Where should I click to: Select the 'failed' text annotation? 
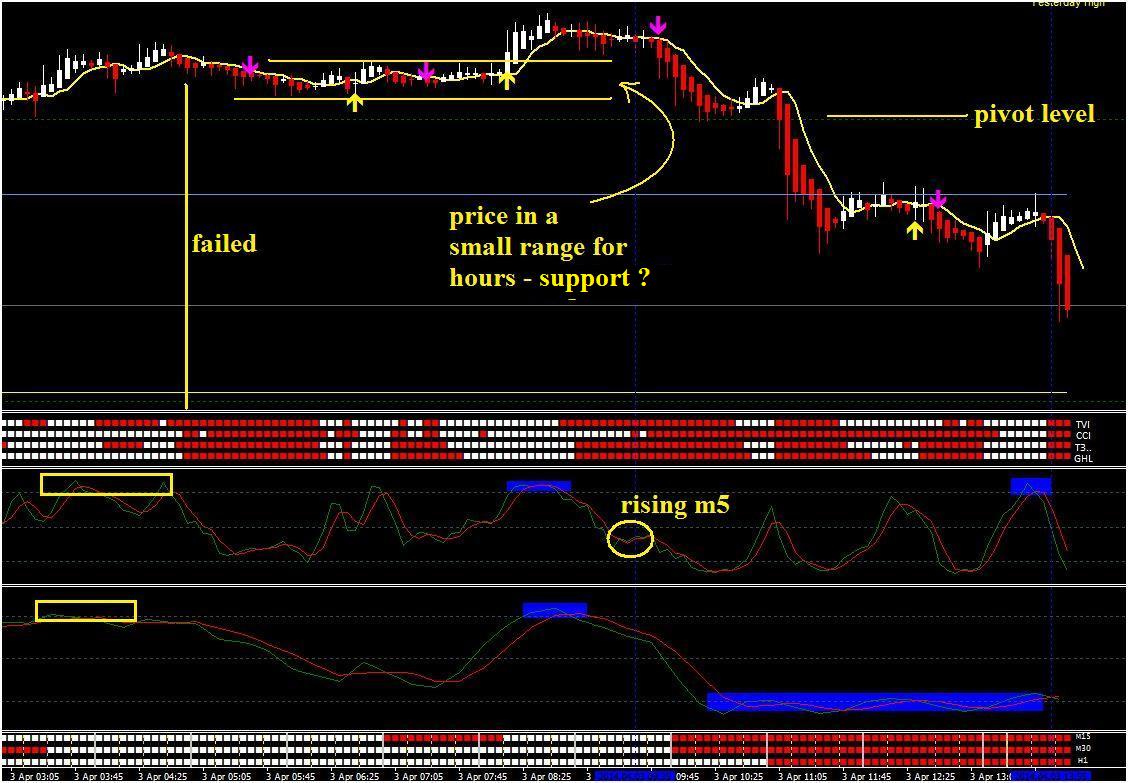point(224,243)
